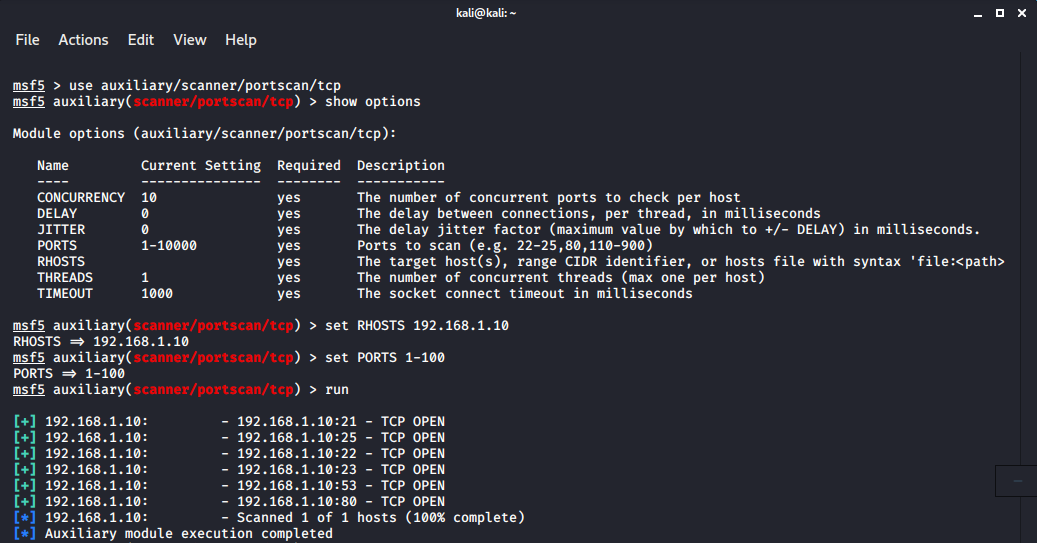Click the 'set RHOSTS 192.168.1.10' command
This screenshot has height=543, width=1037.
point(417,325)
